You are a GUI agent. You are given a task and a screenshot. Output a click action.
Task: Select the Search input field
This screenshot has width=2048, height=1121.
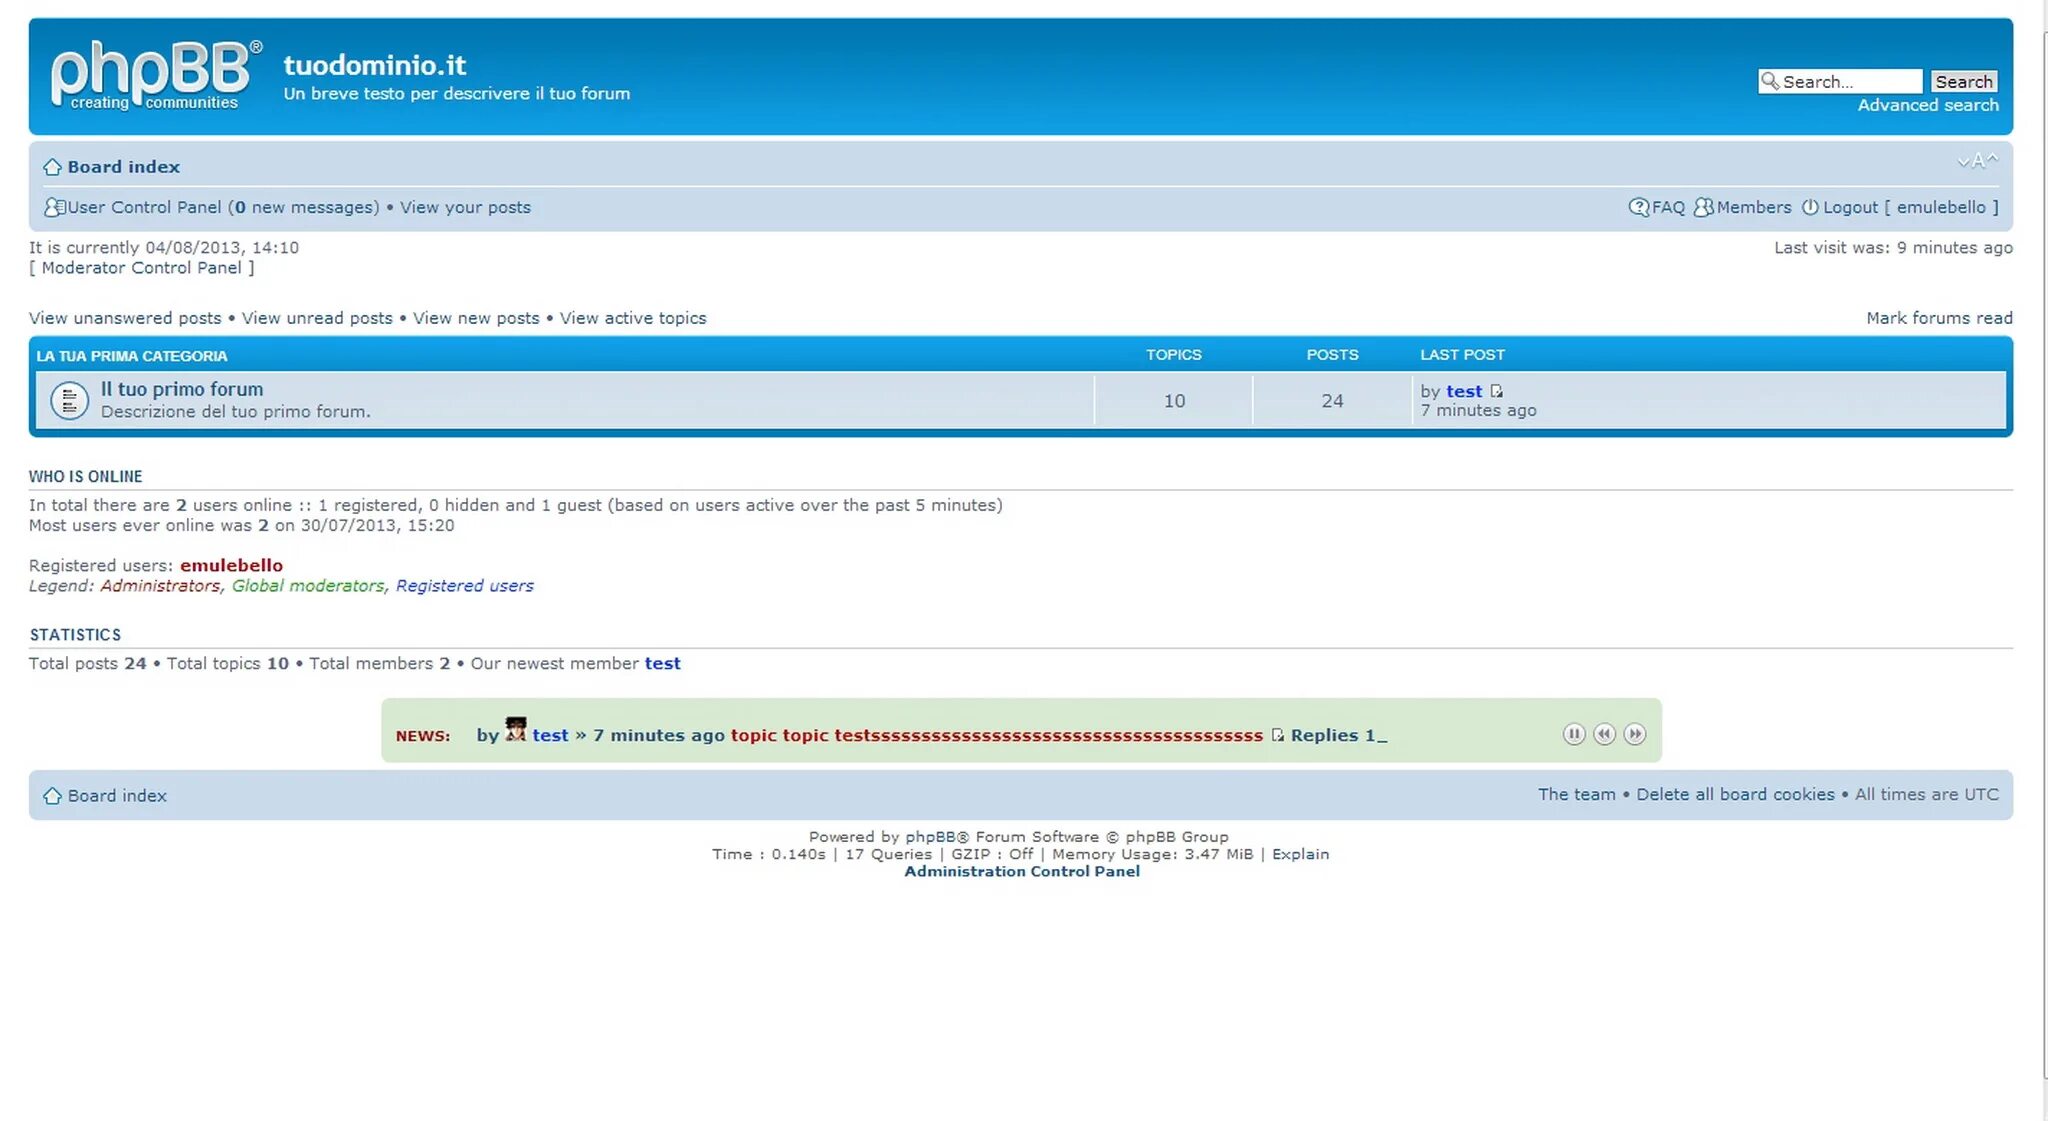pos(1844,80)
